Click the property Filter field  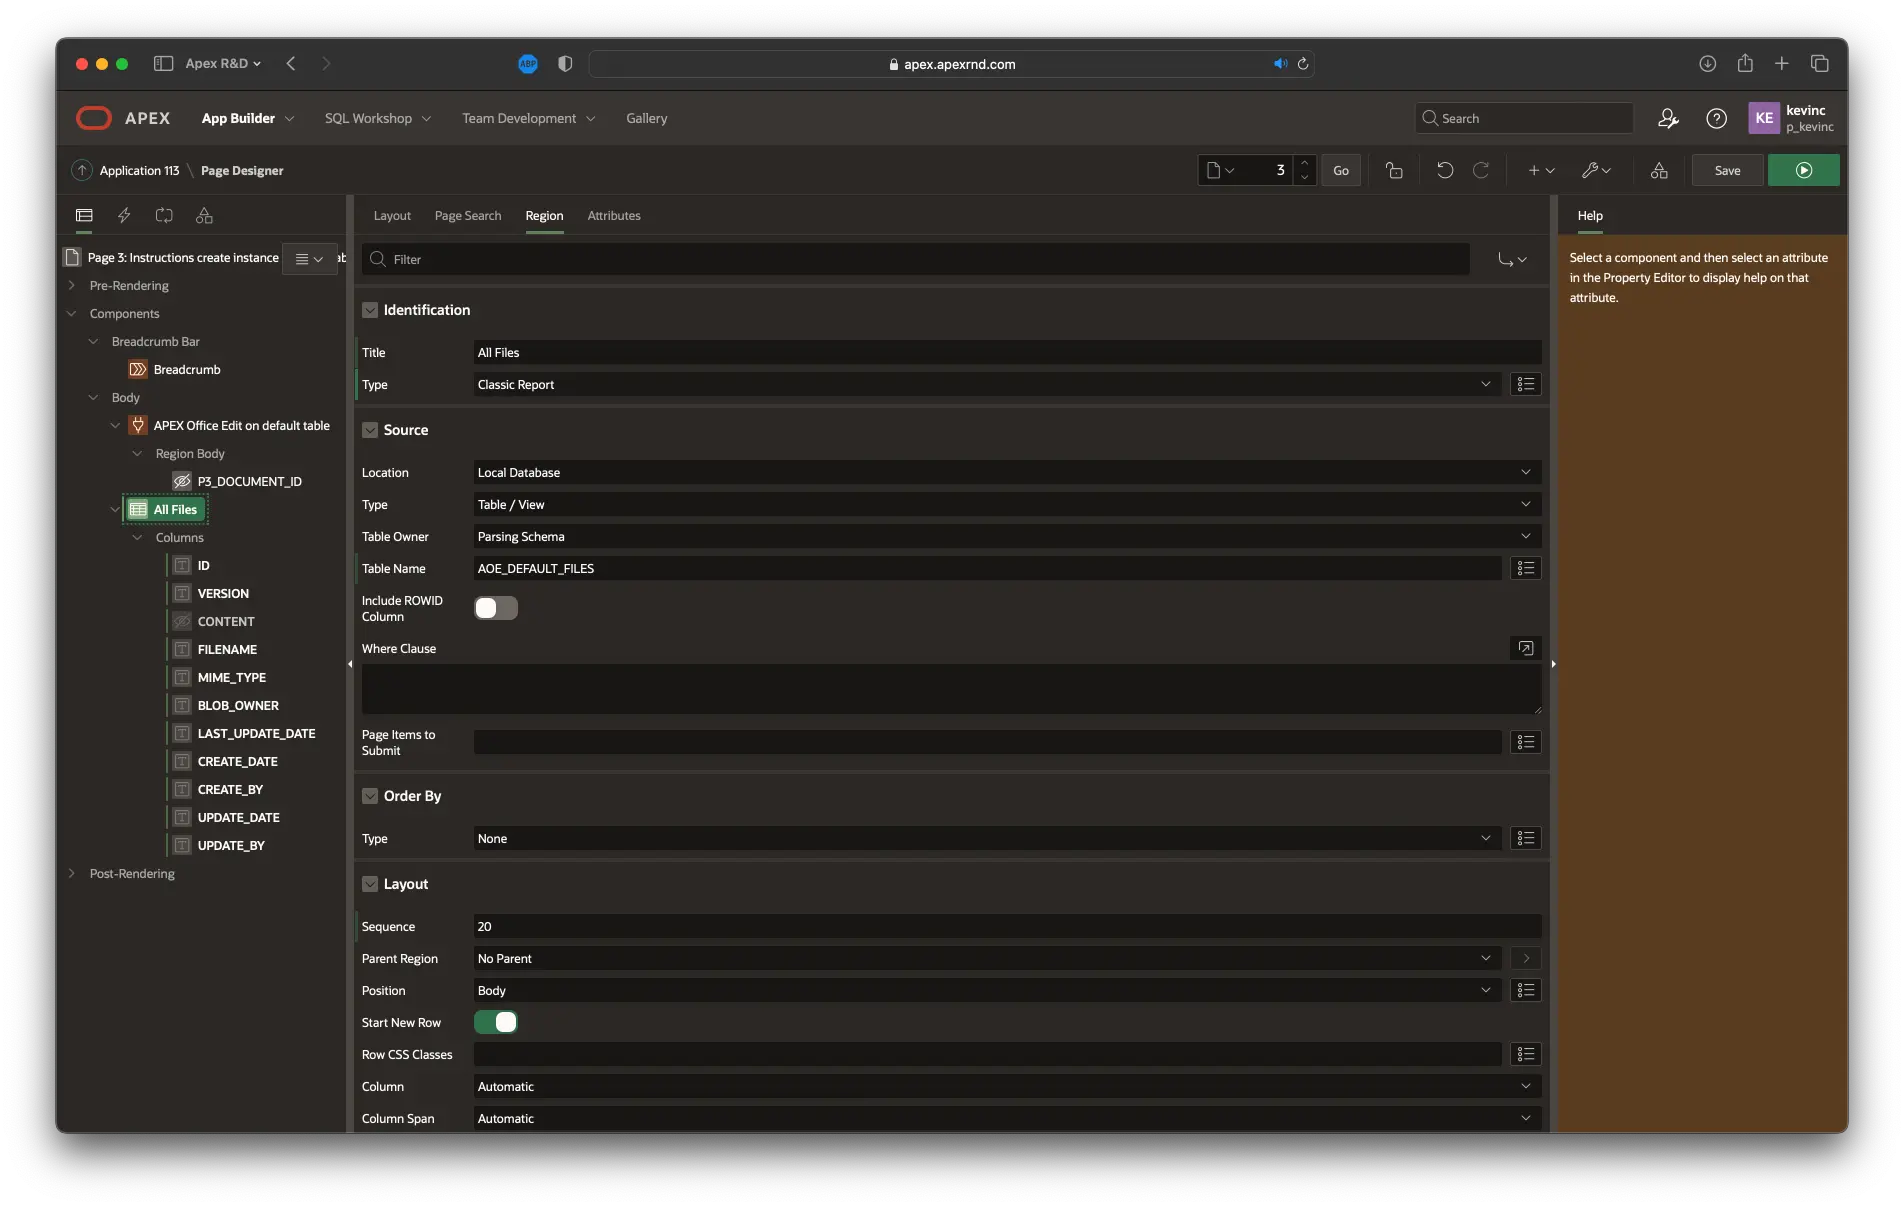916,259
